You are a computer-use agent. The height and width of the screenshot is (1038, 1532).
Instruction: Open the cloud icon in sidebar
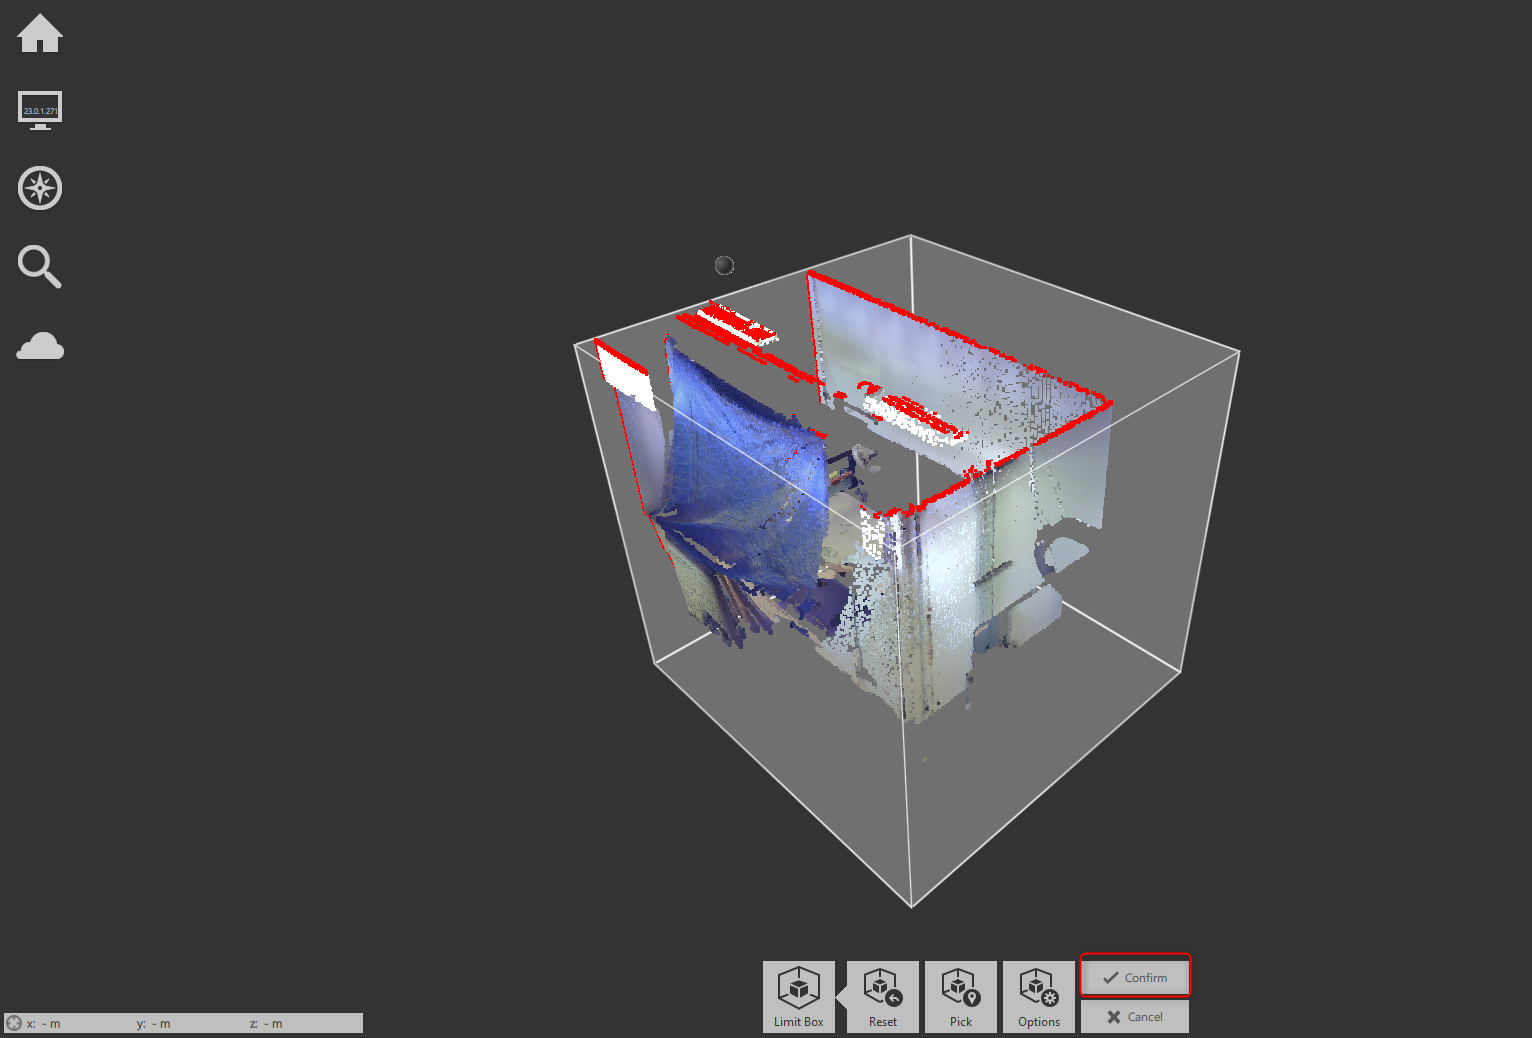(x=40, y=346)
